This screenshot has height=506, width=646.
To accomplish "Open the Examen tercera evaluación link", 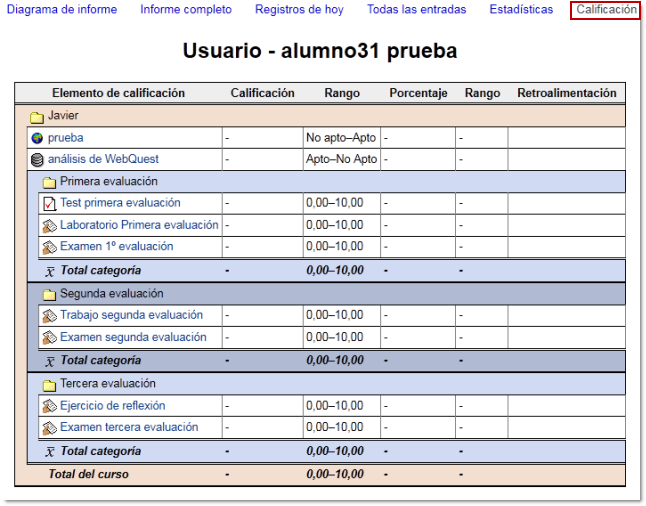I will coord(129,428).
